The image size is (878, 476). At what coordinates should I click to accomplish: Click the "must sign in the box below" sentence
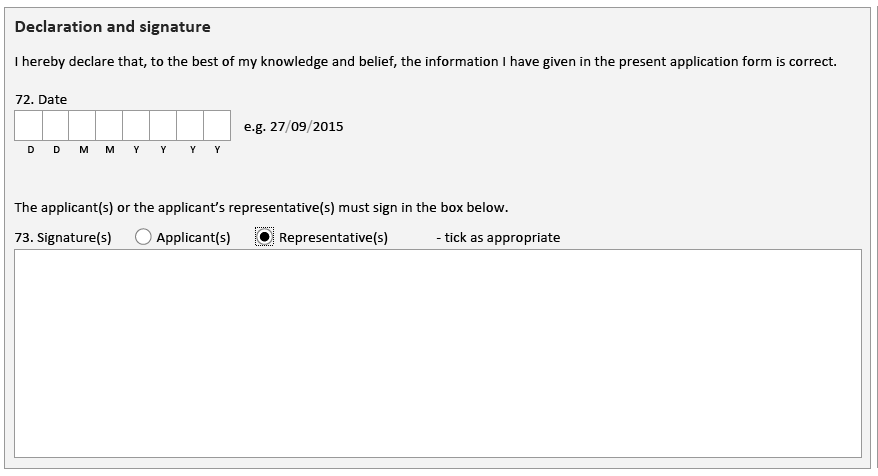(262, 208)
